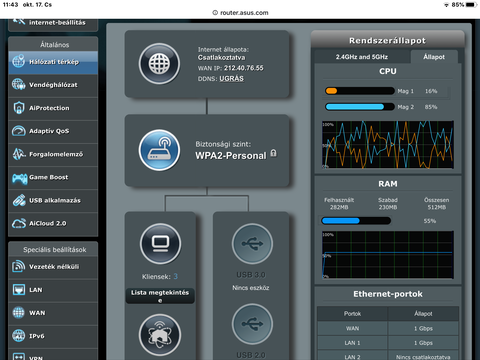
Task: Click the USB alkalmazás label
Action: (x=55, y=200)
